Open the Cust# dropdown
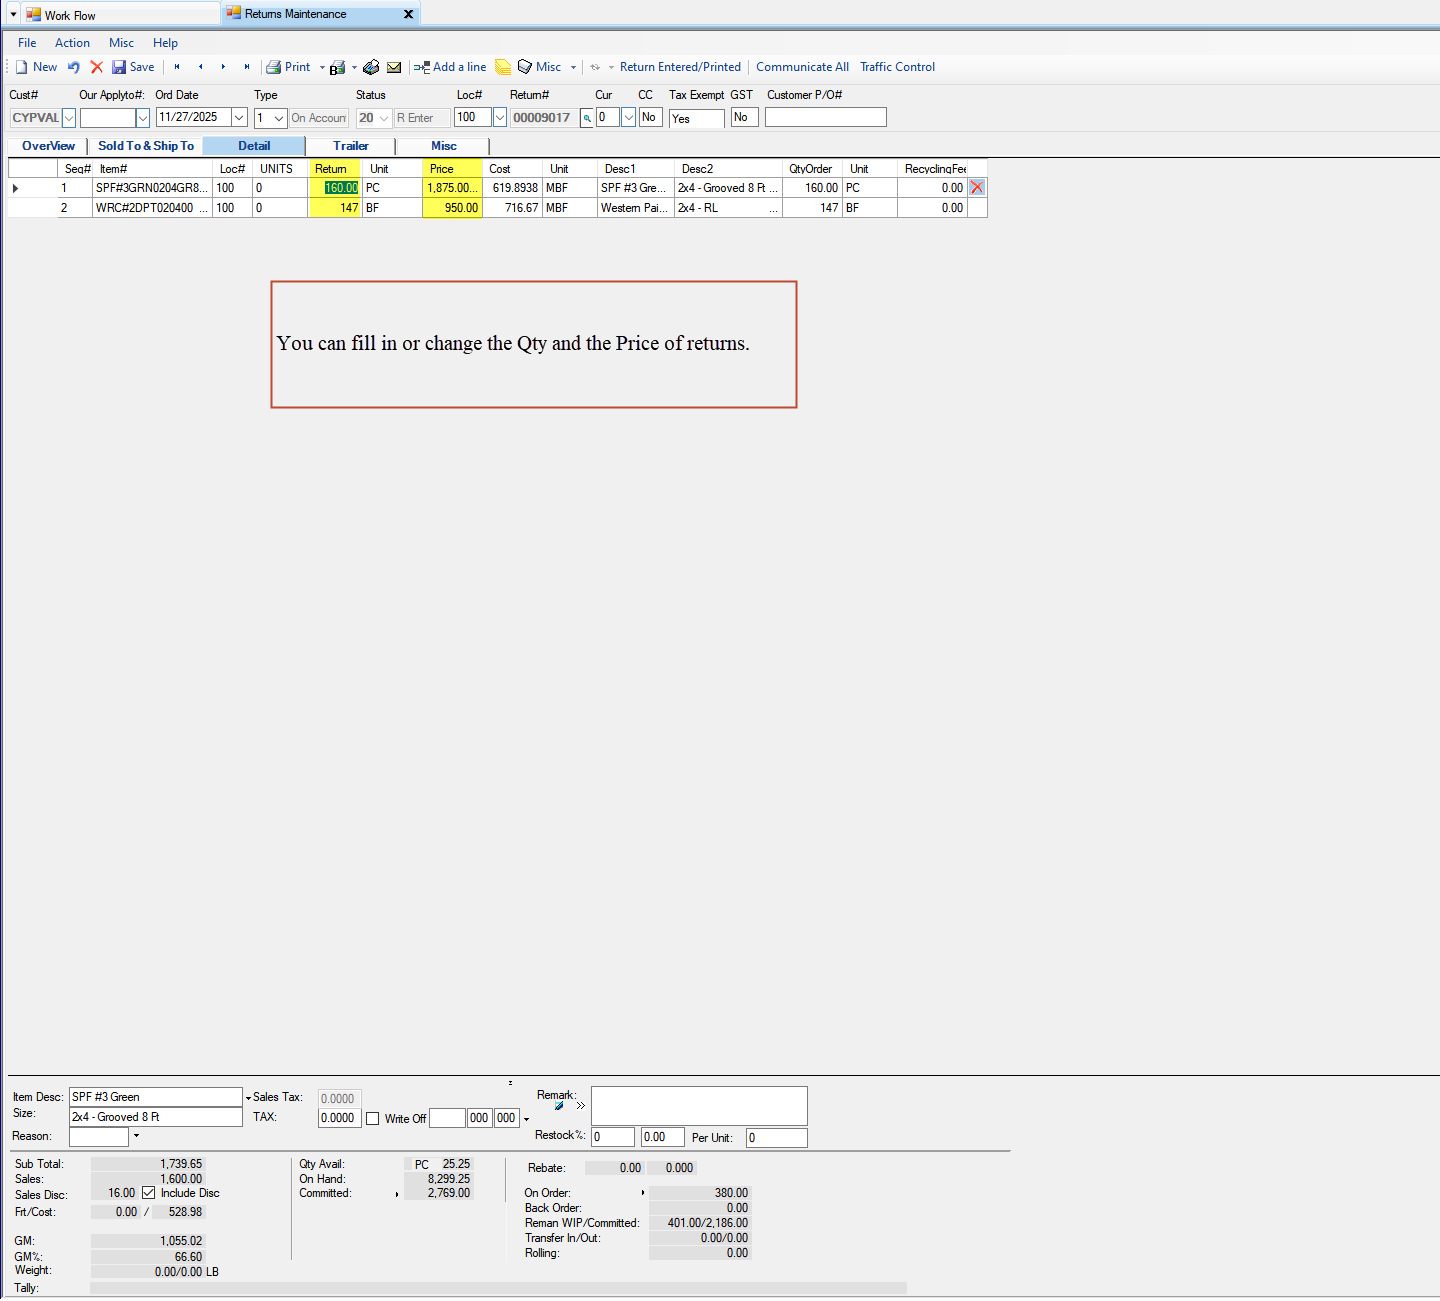The image size is (1440, 1301). tap(68, 117)
